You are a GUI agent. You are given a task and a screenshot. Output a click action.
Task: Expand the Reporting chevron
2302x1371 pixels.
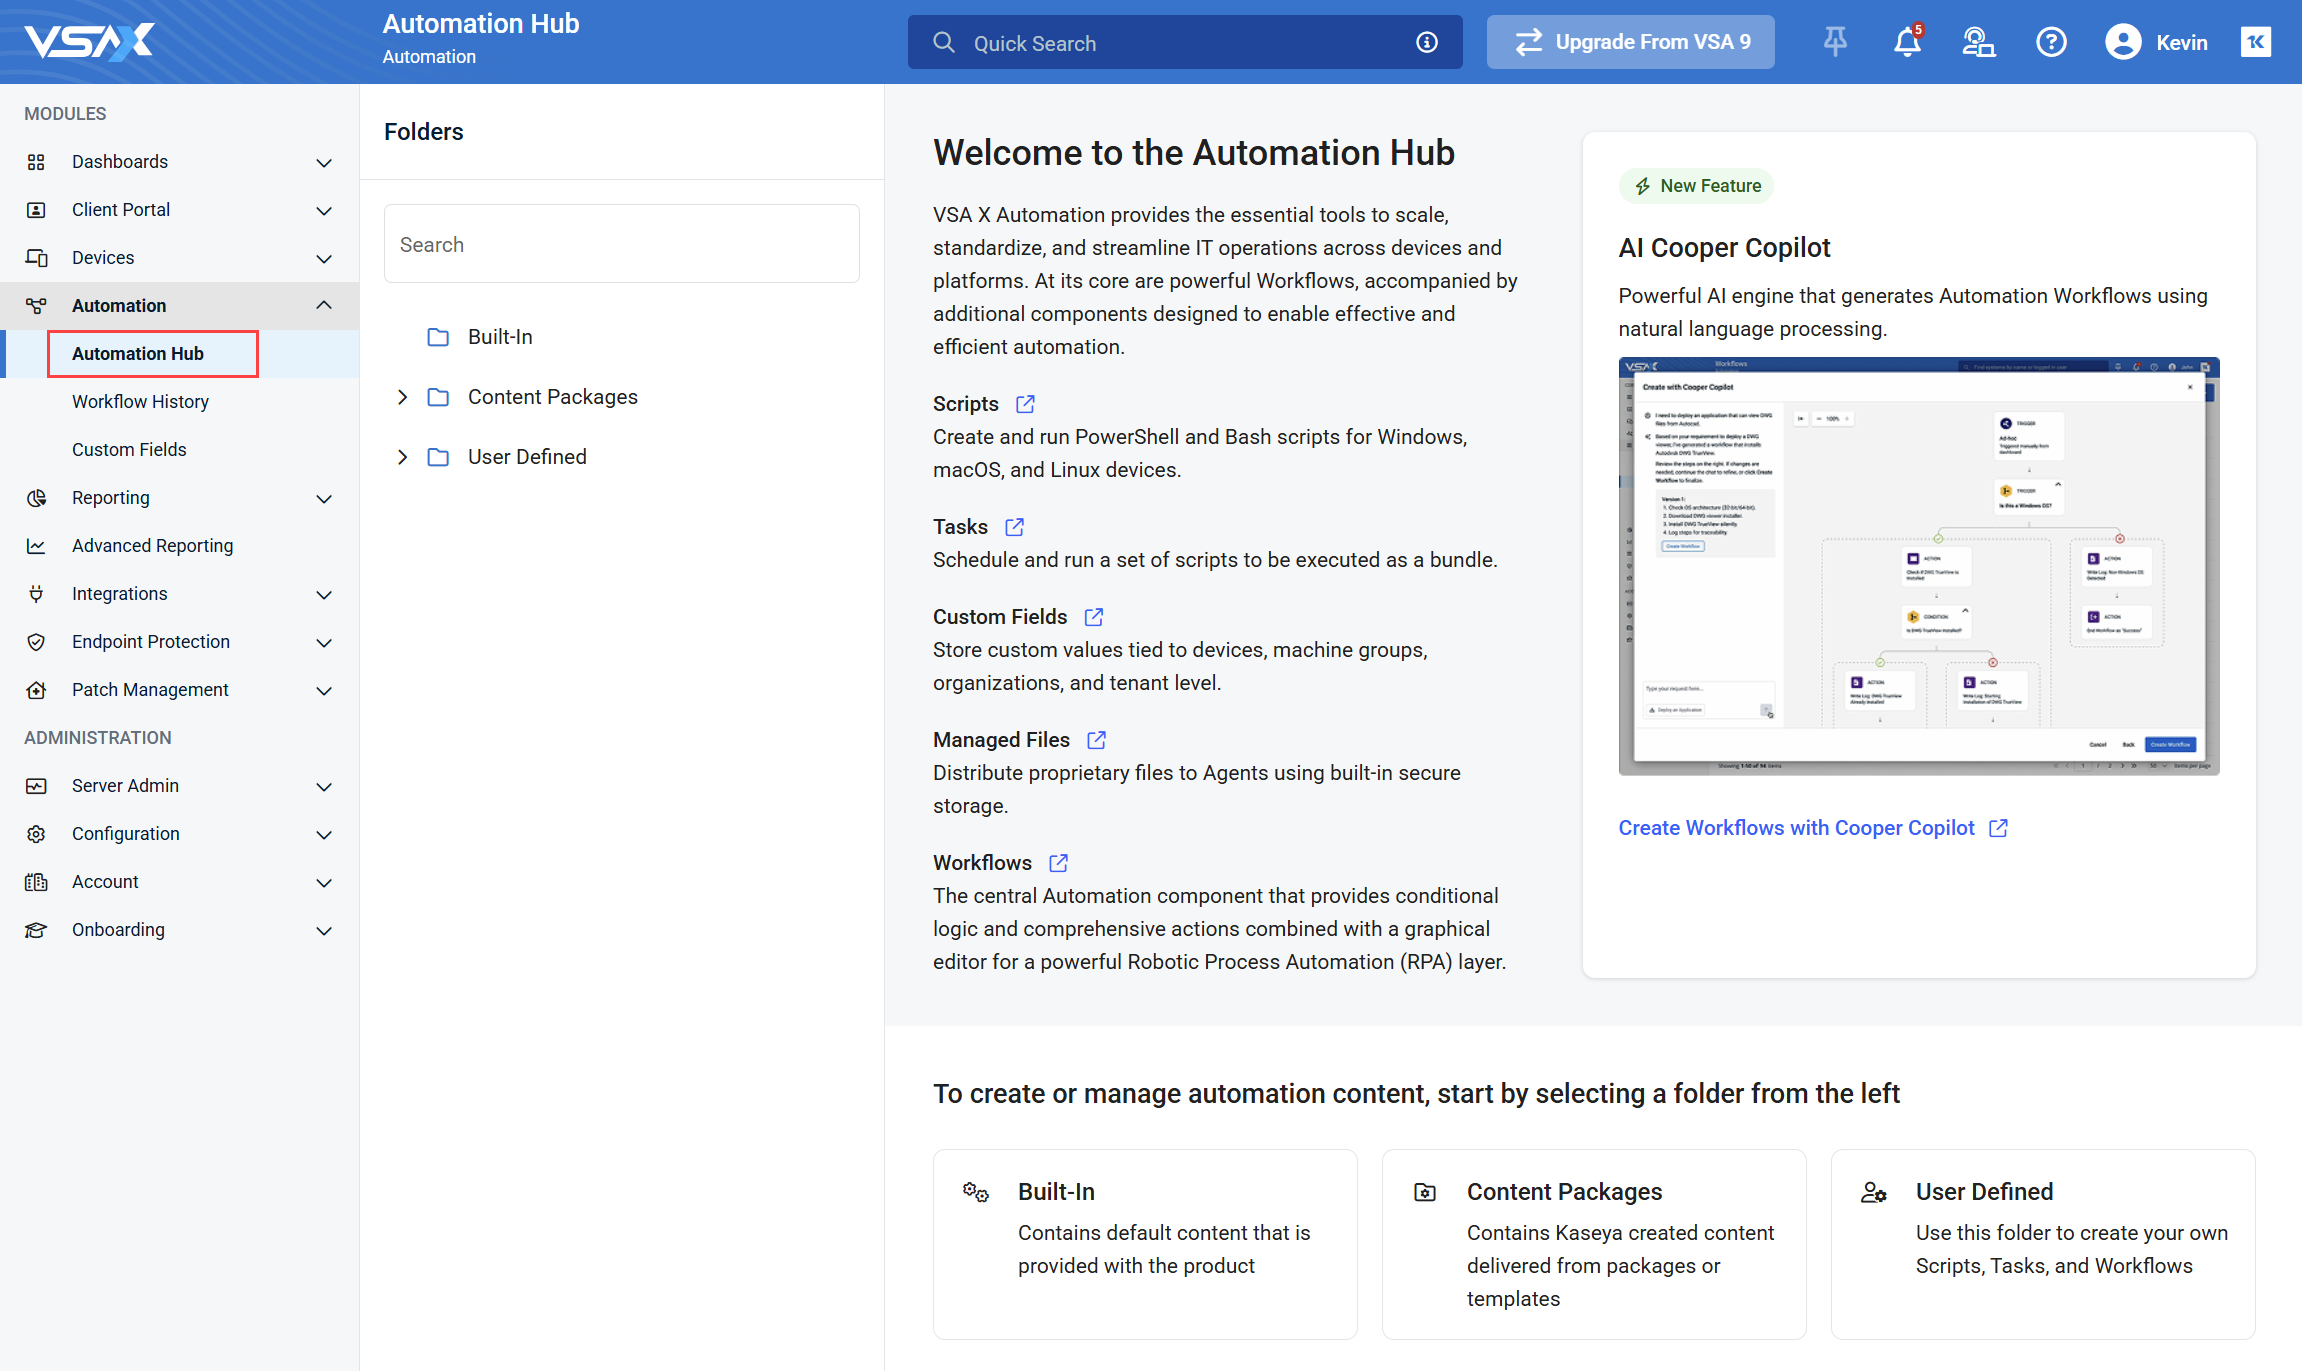coord(324,498)
